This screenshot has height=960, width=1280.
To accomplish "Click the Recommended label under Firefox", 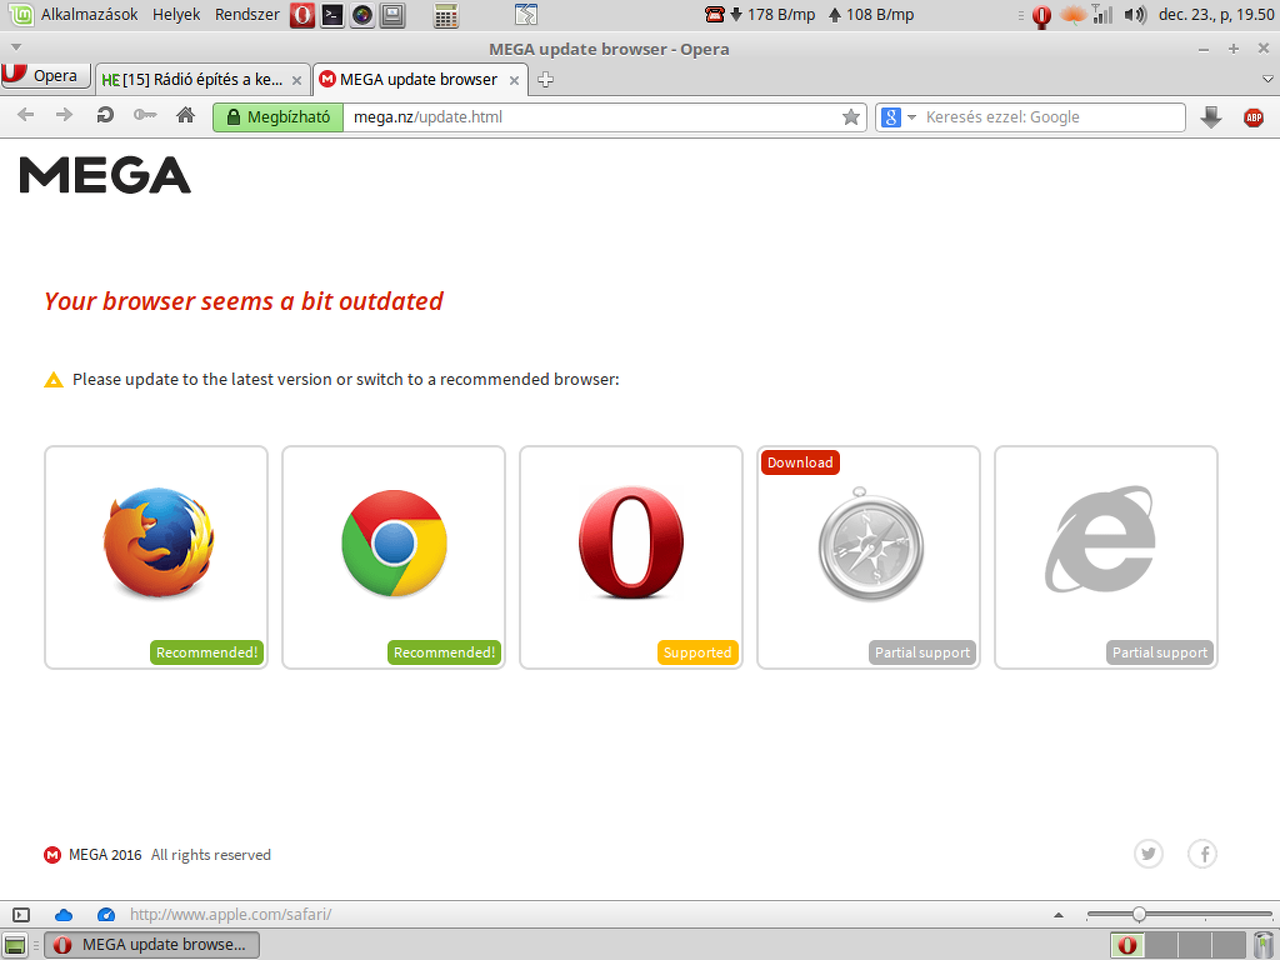I will (207, 652).
